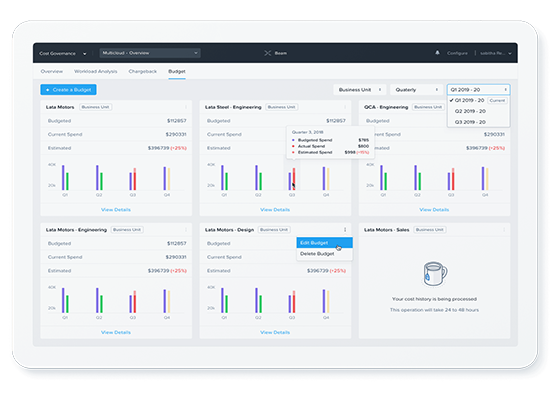Click Current Spend $290331 on Lata Motors - Engineering
Image resolution: width=550 pixels, height=397 pixels.
pyautogui.click(x=176, y=257)
